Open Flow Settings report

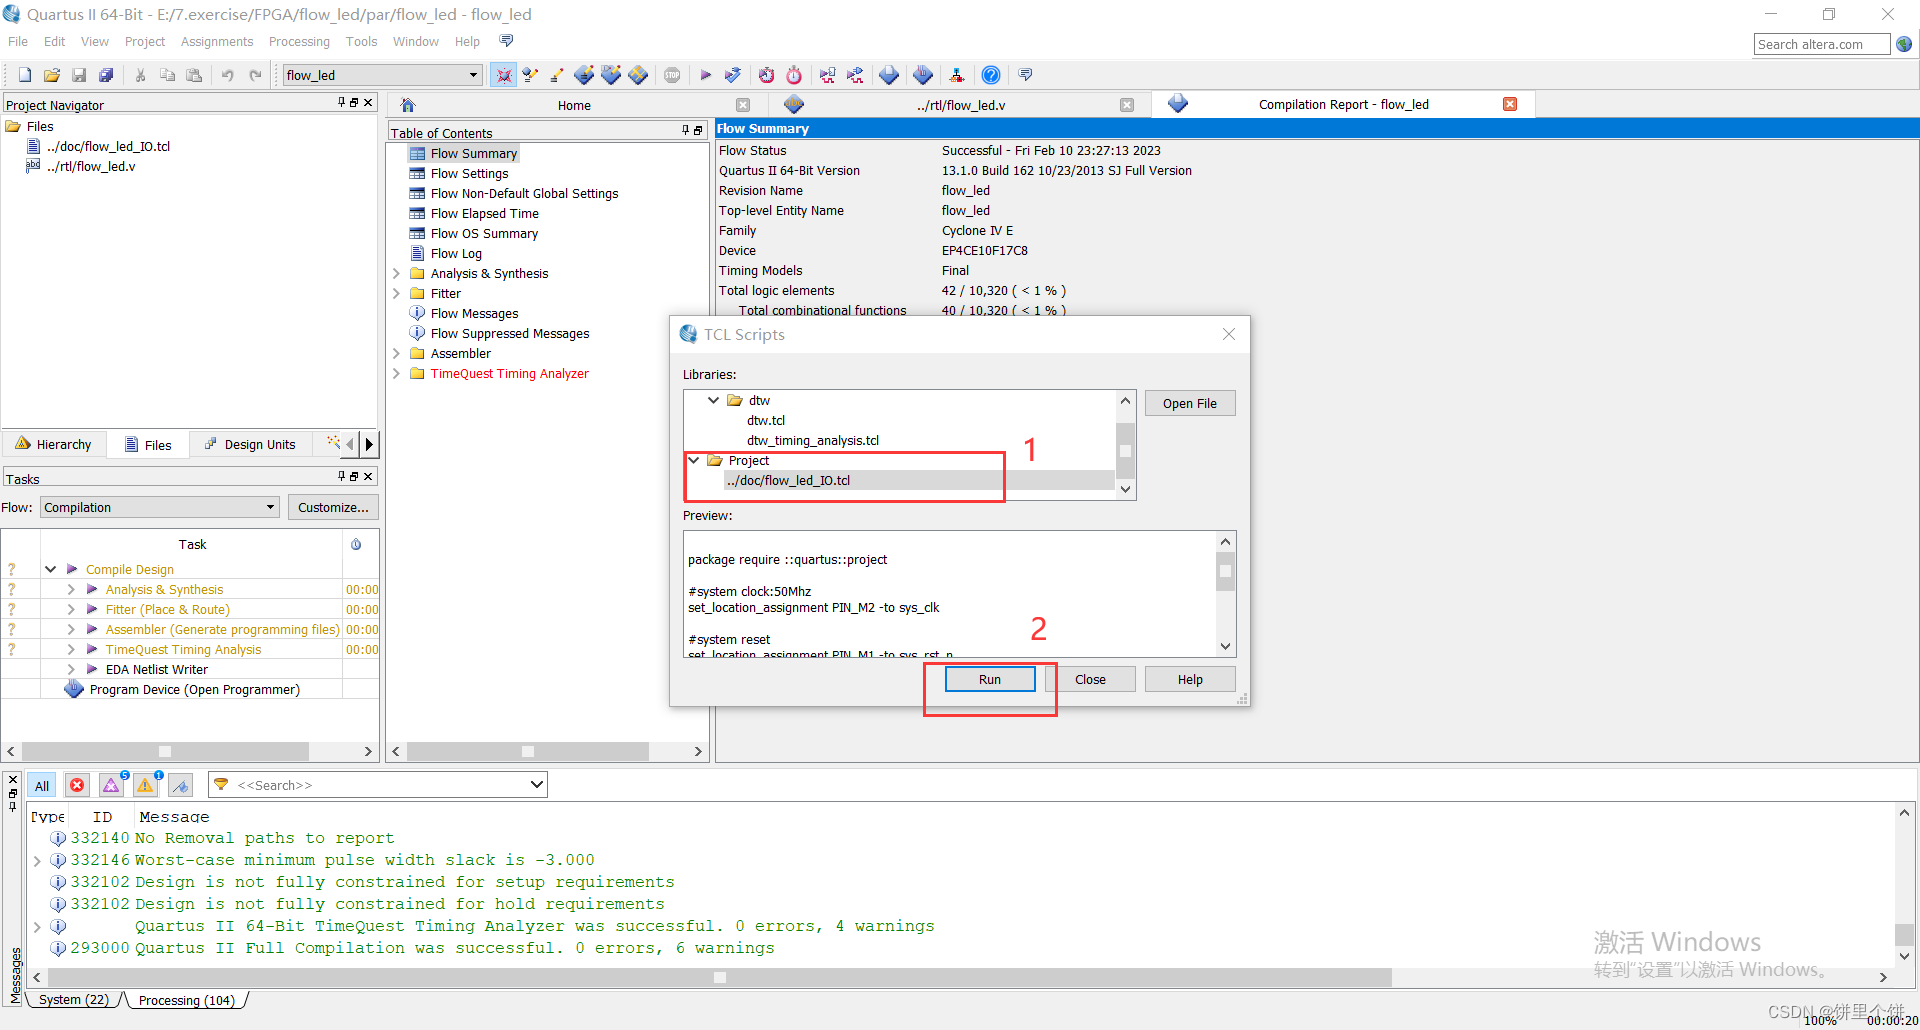469,173
